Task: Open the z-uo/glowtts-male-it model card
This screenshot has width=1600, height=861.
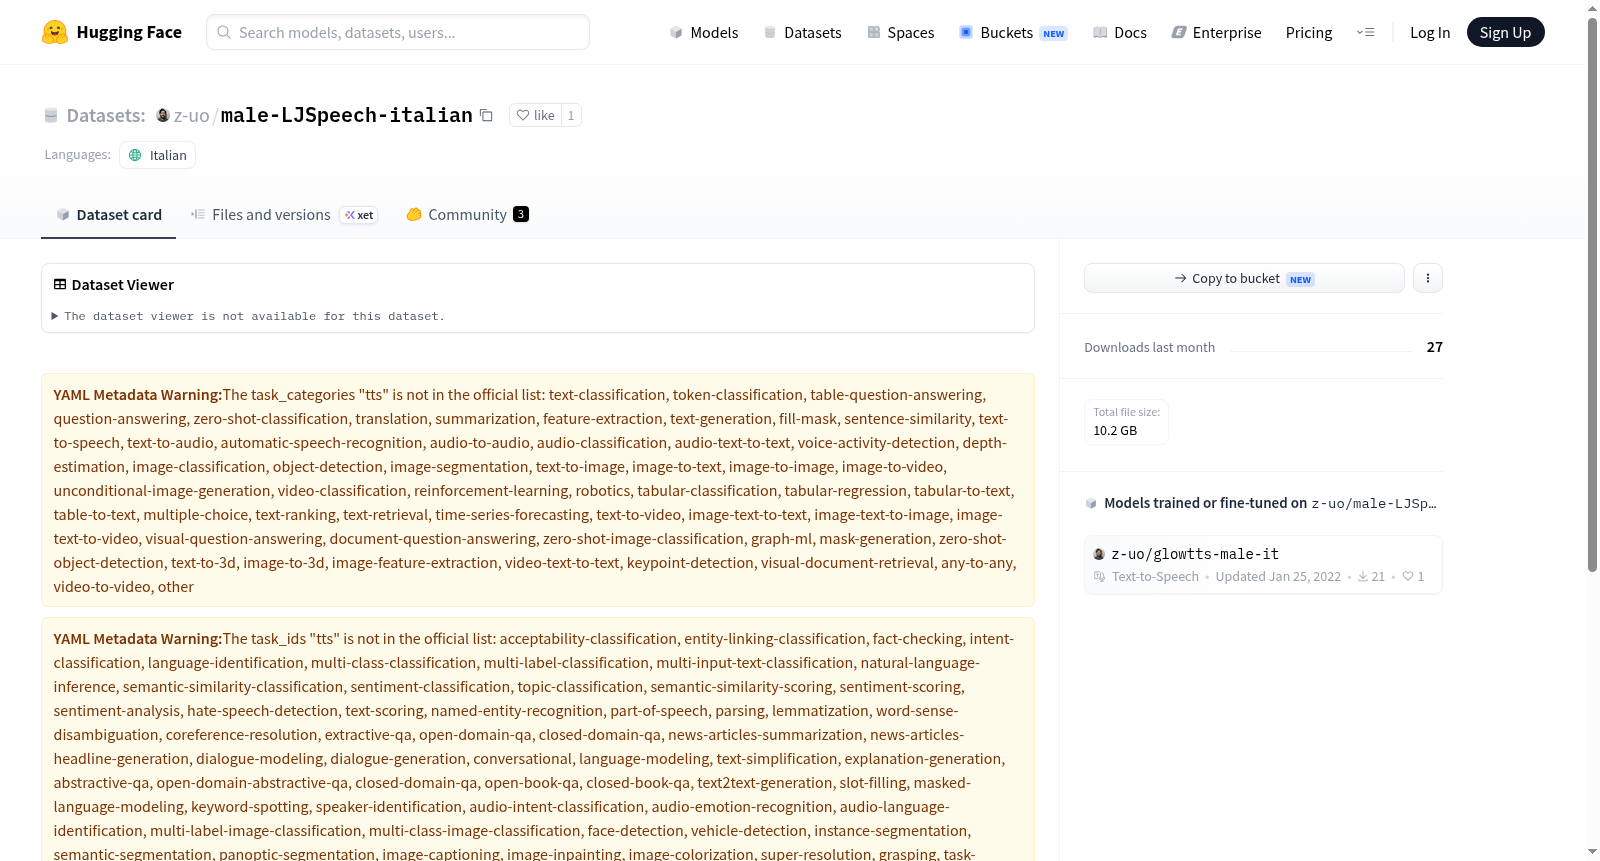Action: coord(1263,565)
